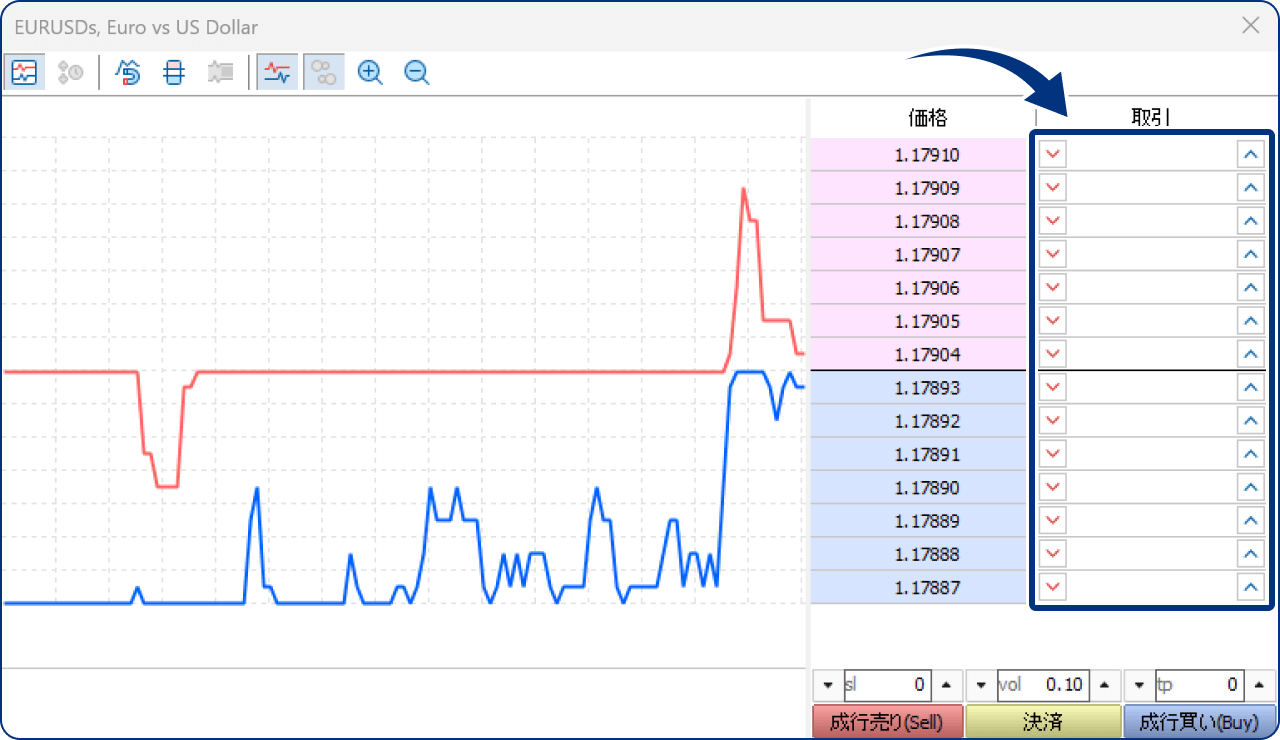The image size is (1280, 740).
Task: Click red down arrow at price 1.17904
Action: 1053,354
